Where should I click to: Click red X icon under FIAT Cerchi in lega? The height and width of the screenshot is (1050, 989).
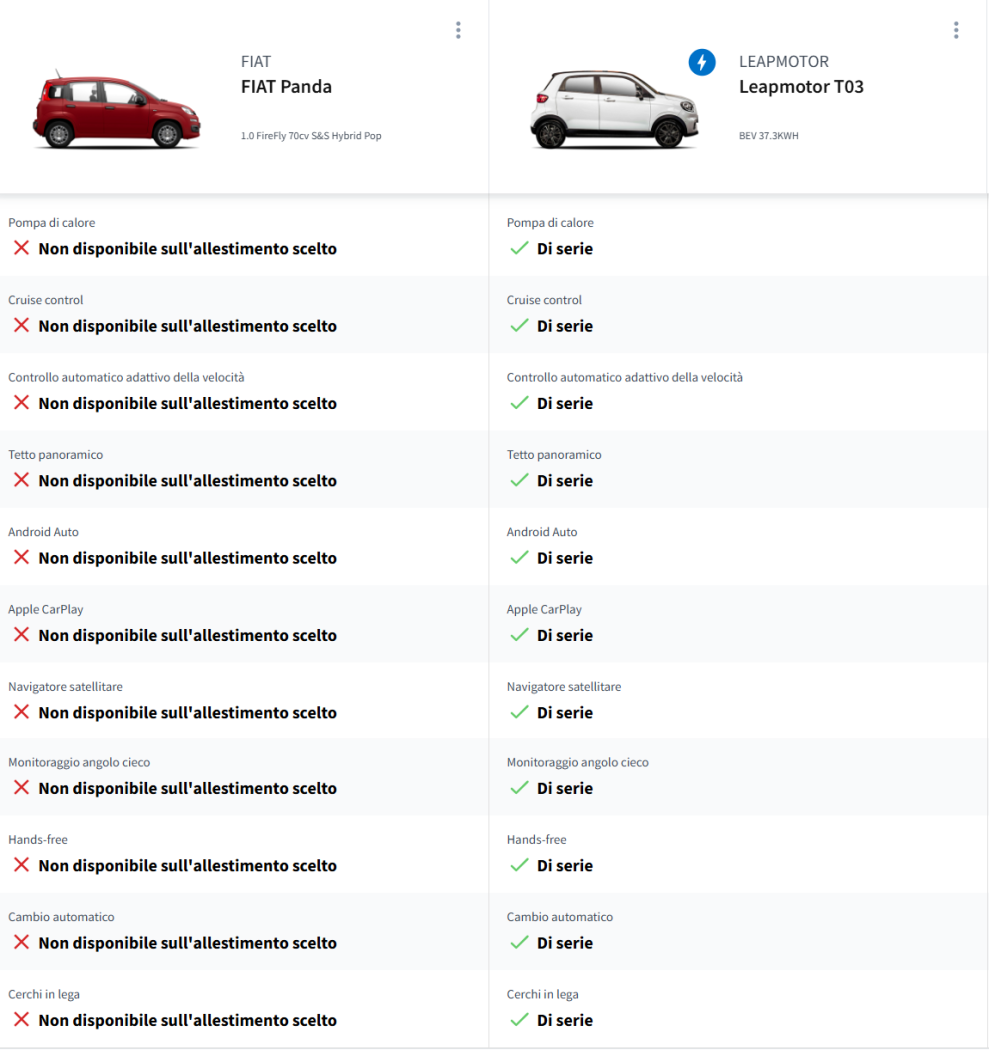pos(21,1020)
